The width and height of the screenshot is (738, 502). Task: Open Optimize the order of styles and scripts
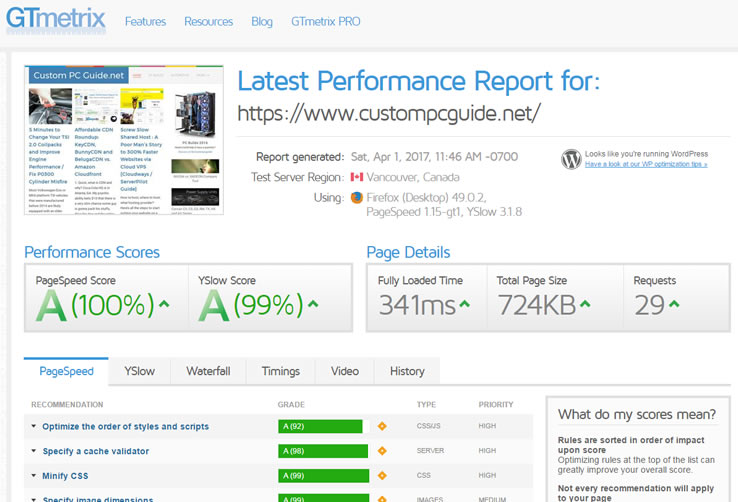pos(125,427)
